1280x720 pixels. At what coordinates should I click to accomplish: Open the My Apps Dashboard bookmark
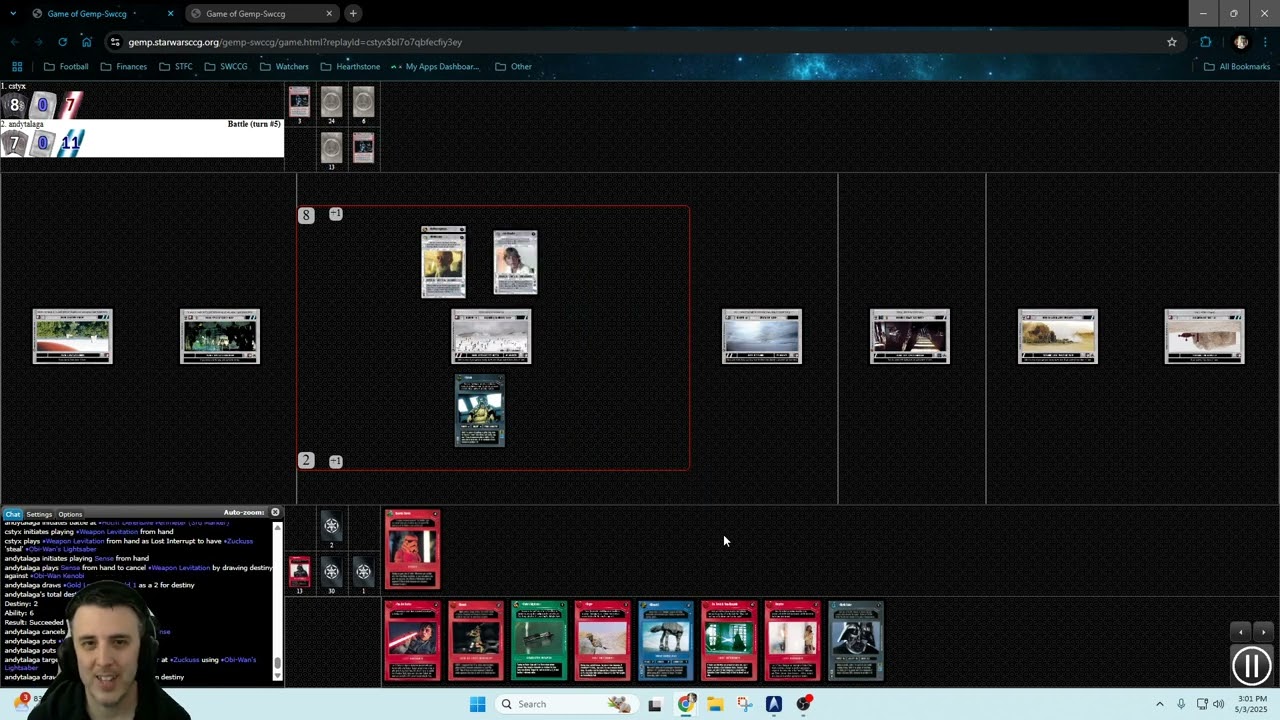[435, 67]
